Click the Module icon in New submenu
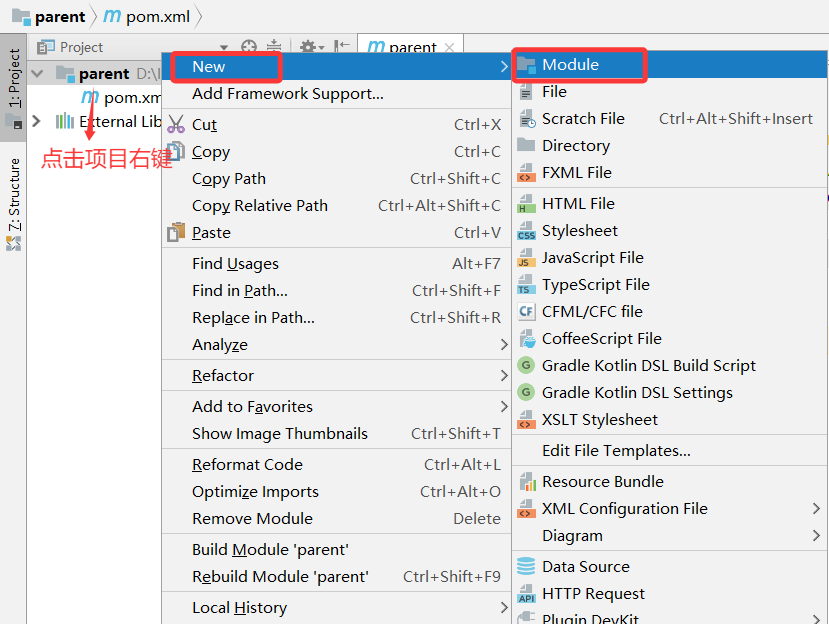Image resolution: width=829 pixels, height=624 pixels. pos(526,65)
